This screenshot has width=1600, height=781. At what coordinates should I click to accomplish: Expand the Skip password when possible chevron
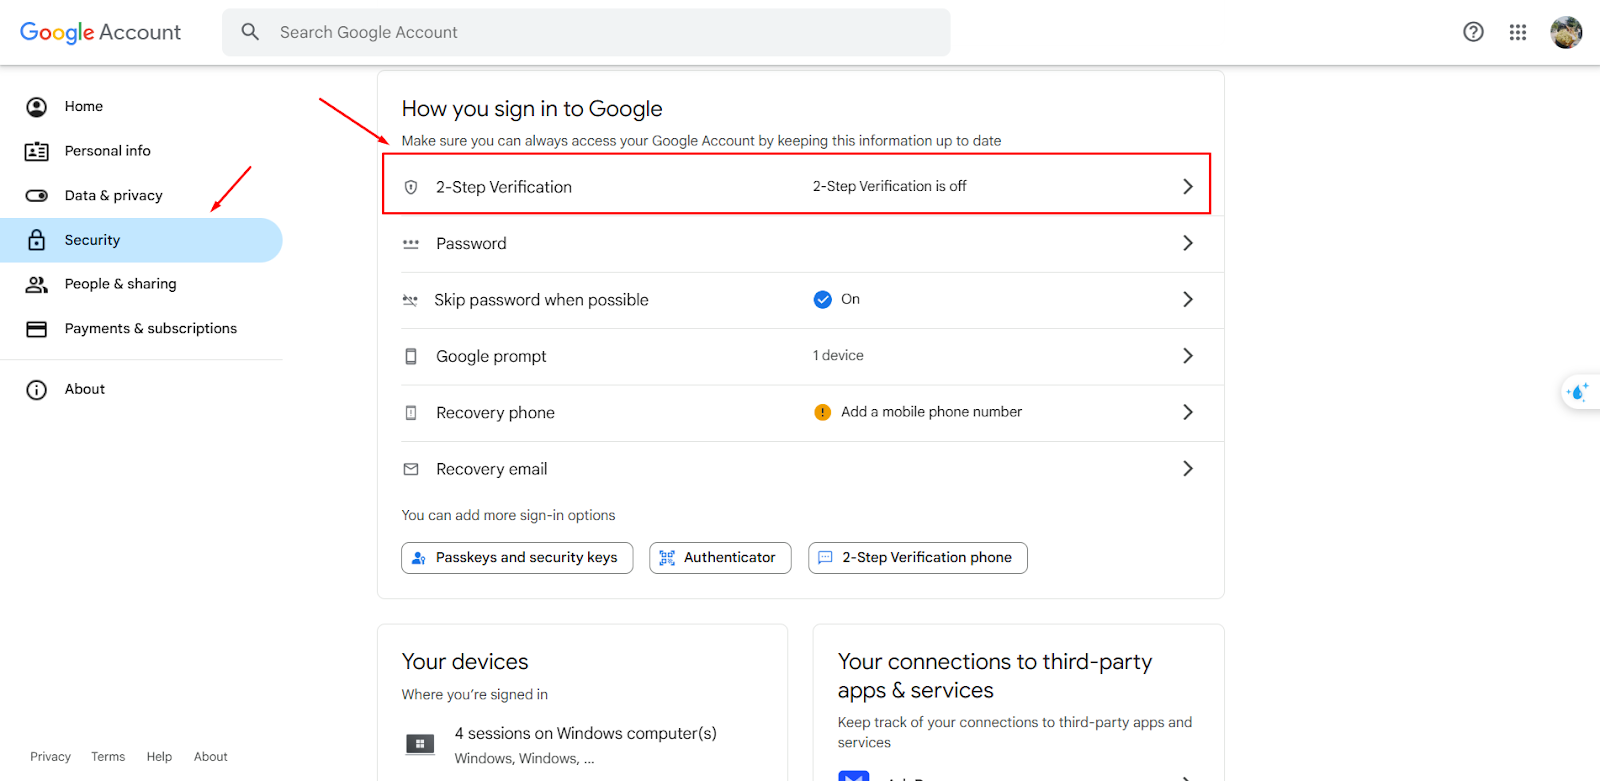tap(1188, 299)
